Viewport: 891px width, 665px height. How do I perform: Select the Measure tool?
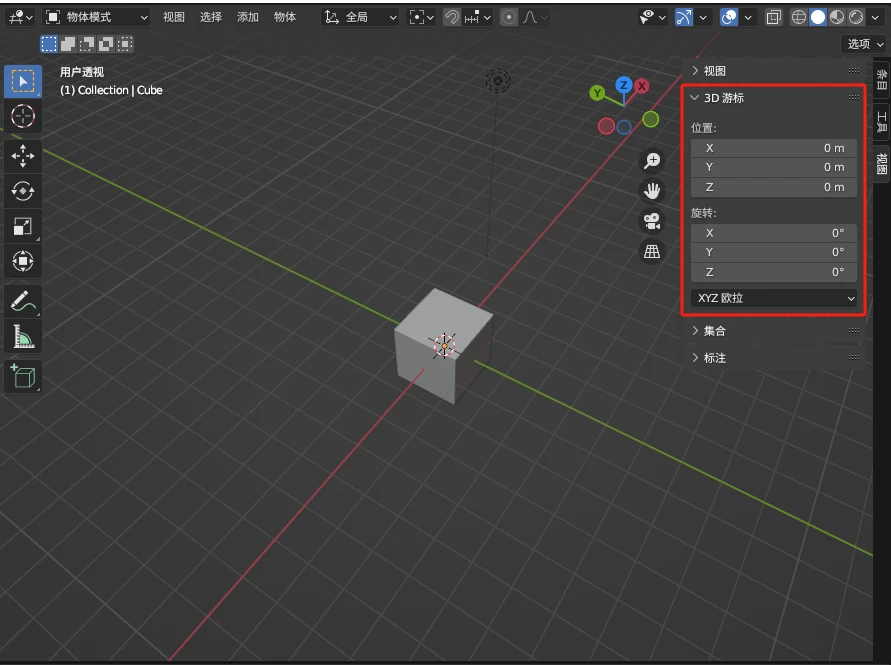(x=23, y=336)
